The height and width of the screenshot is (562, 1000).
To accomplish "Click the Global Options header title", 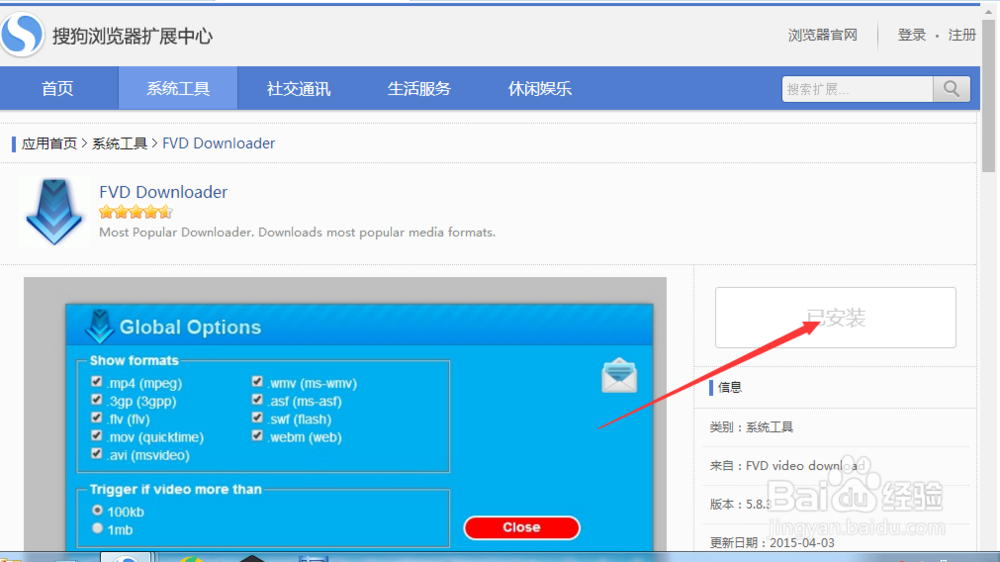I will click(x=190, y=327).
